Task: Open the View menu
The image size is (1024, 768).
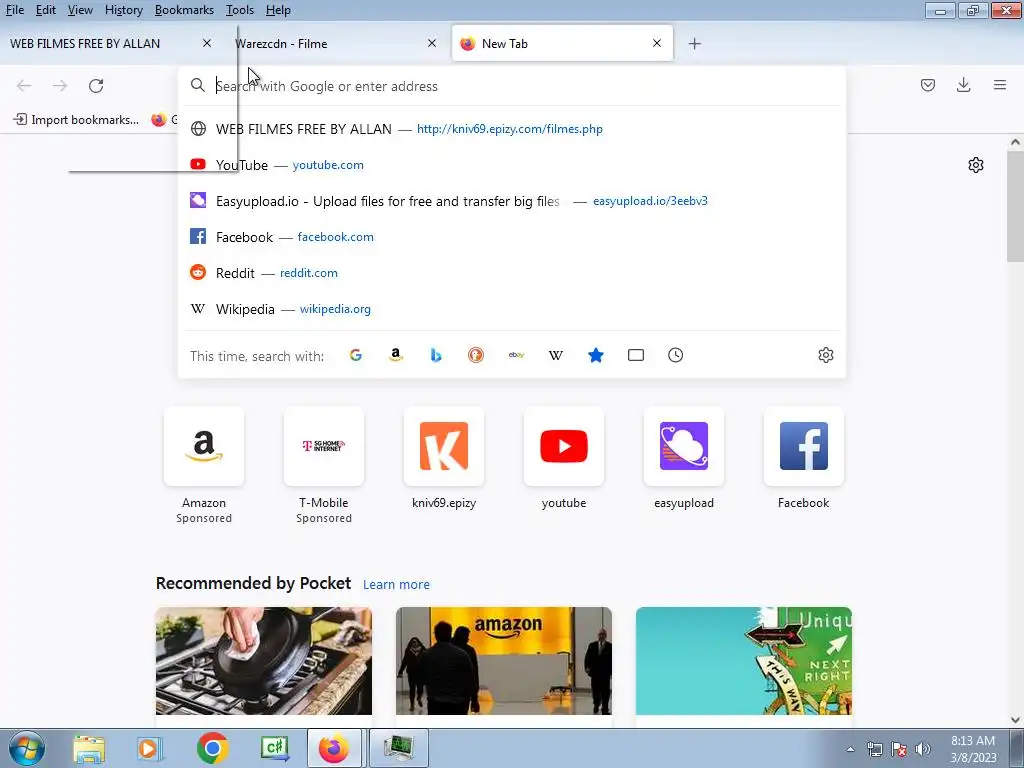Action: click(80, 10)
